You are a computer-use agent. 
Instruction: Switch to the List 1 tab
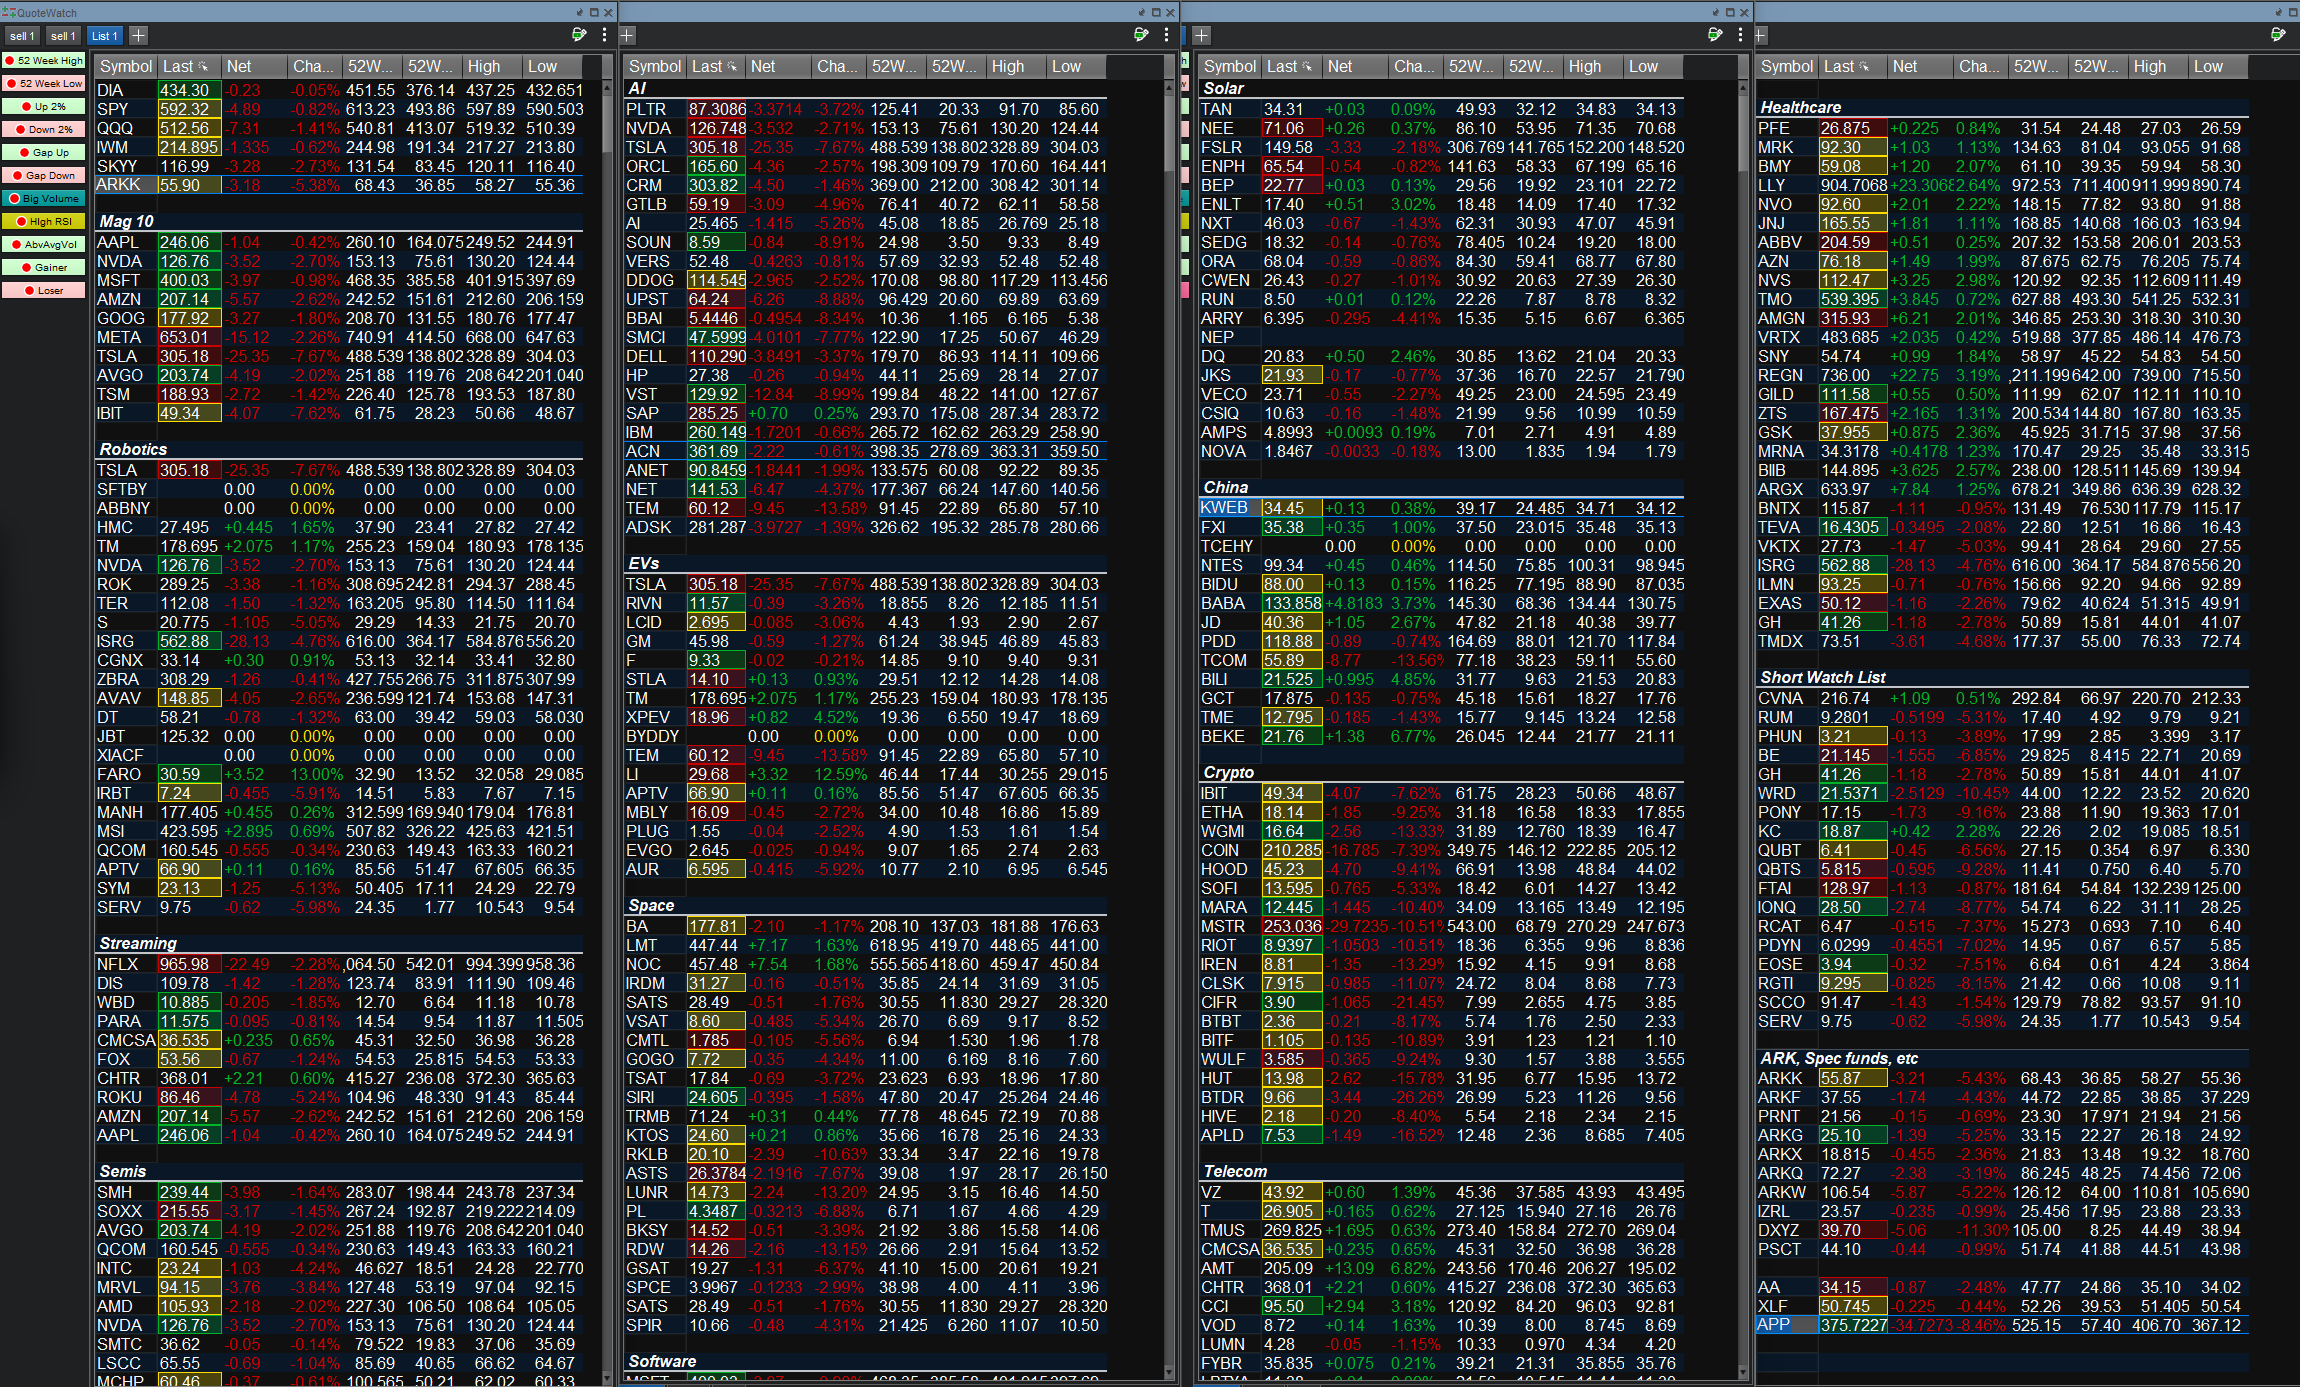pyautogui.click(x=105, y=36)
